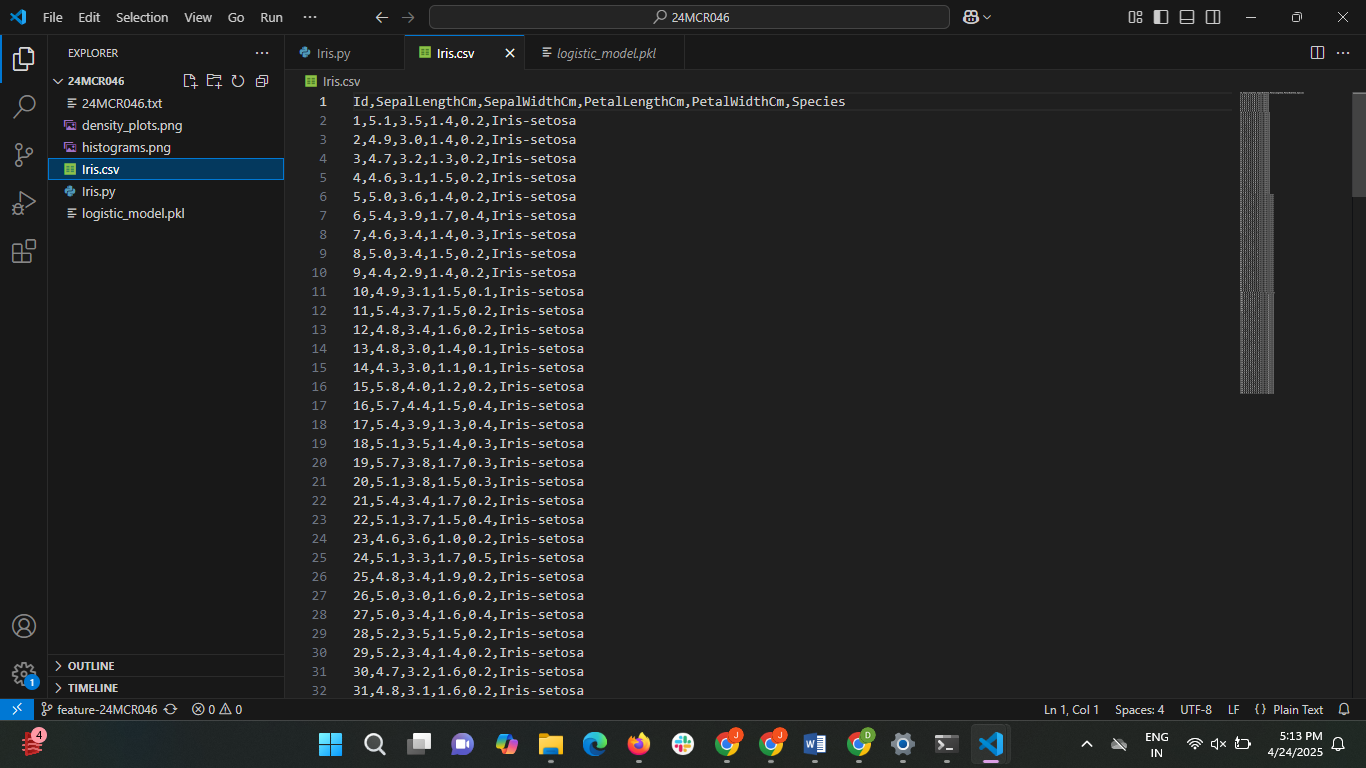The image size is (1366, 768).
Task: Open the File menu
Action: coord(52,17)
